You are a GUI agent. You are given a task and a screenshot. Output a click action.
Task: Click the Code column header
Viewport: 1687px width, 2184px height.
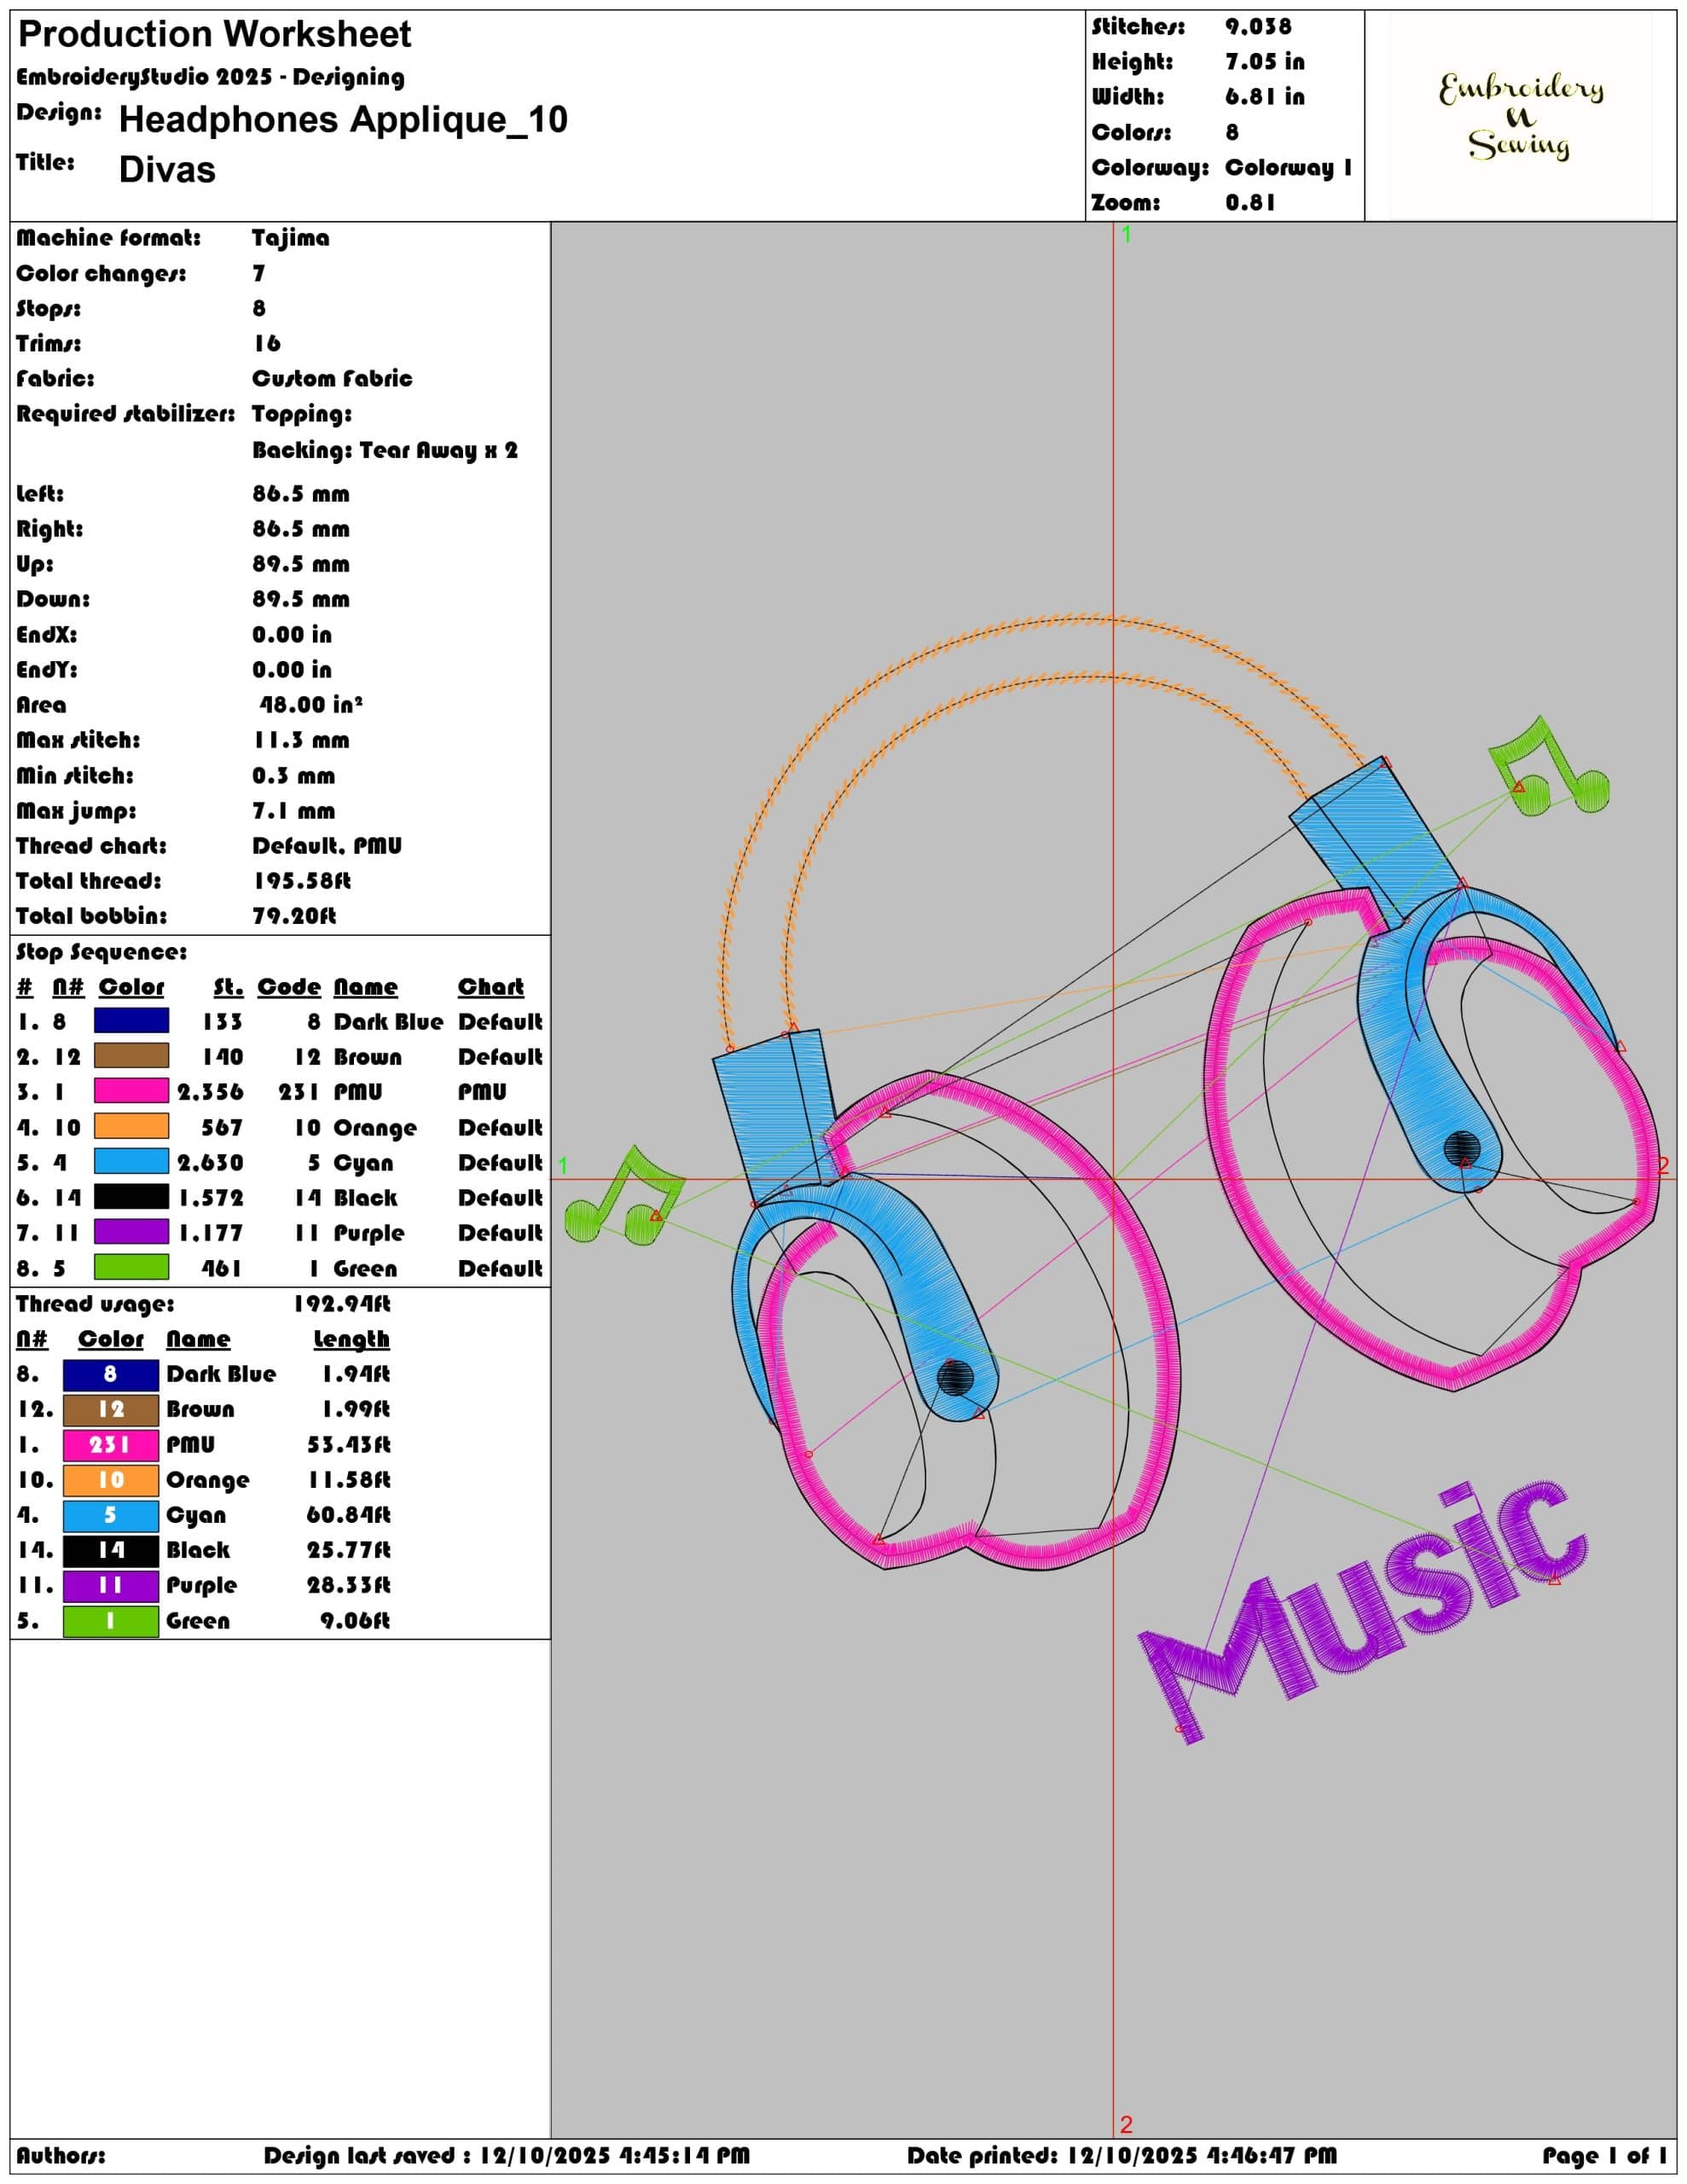(289, 987)
